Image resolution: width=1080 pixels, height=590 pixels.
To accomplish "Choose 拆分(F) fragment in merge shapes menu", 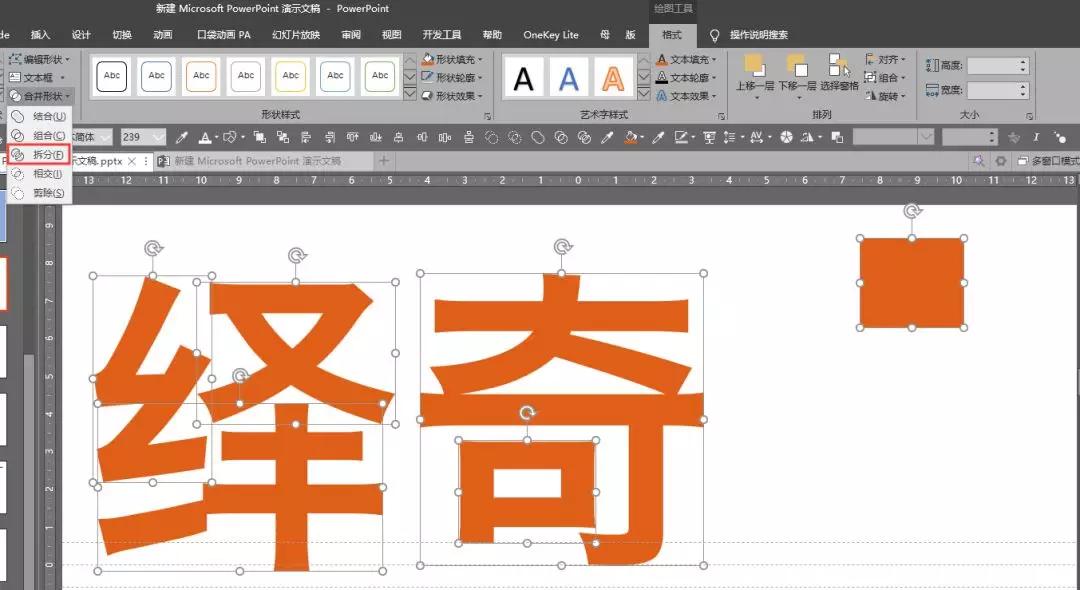I will click(39, 155).
